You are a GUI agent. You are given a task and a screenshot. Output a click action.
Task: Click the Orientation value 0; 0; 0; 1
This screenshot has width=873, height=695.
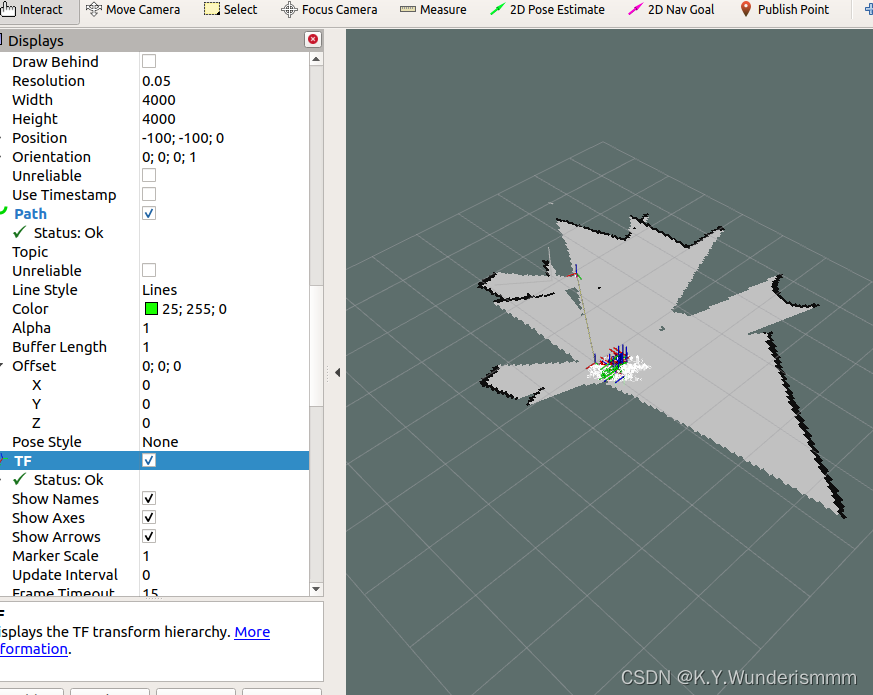click(169, 156)
